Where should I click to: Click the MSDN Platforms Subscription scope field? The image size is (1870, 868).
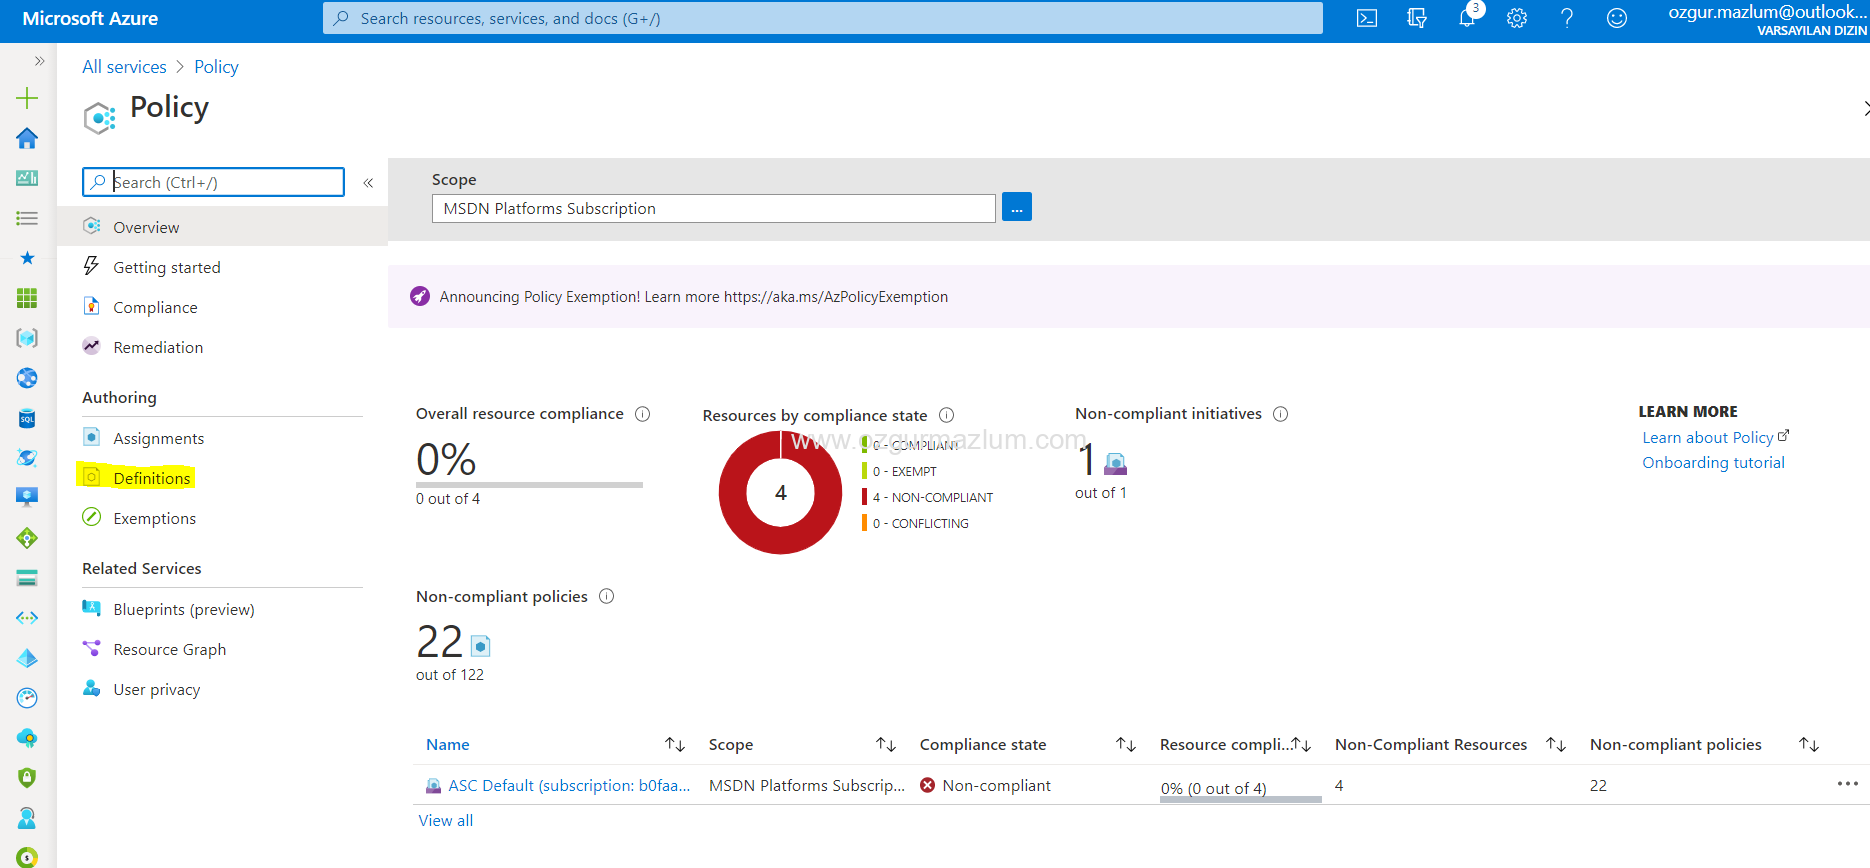[x=714, y=208]
